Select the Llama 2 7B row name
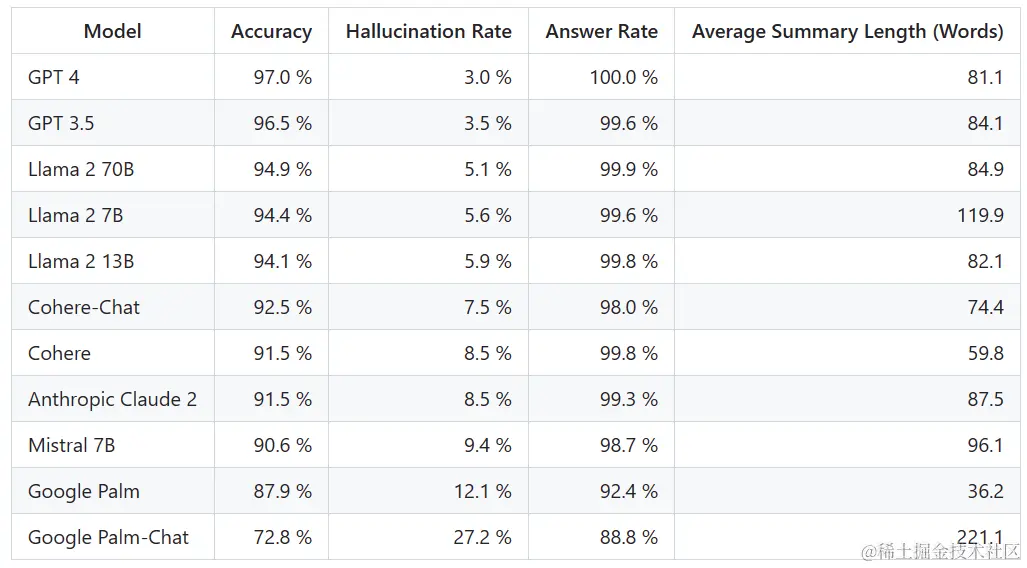Image resolution: width=1027 pixels, height=568 pixels. 75,215
